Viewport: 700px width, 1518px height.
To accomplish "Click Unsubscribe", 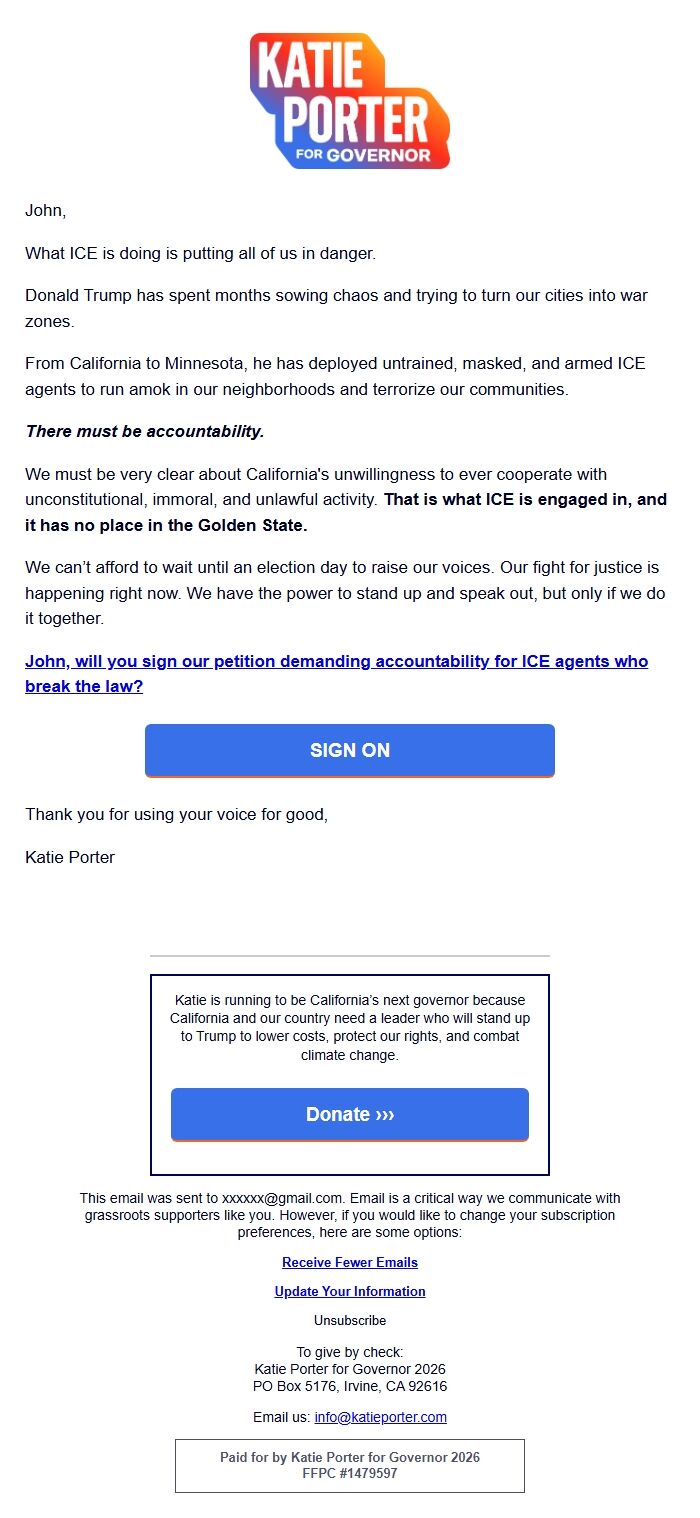I will pyautogui.click(x=349, y=1320).
